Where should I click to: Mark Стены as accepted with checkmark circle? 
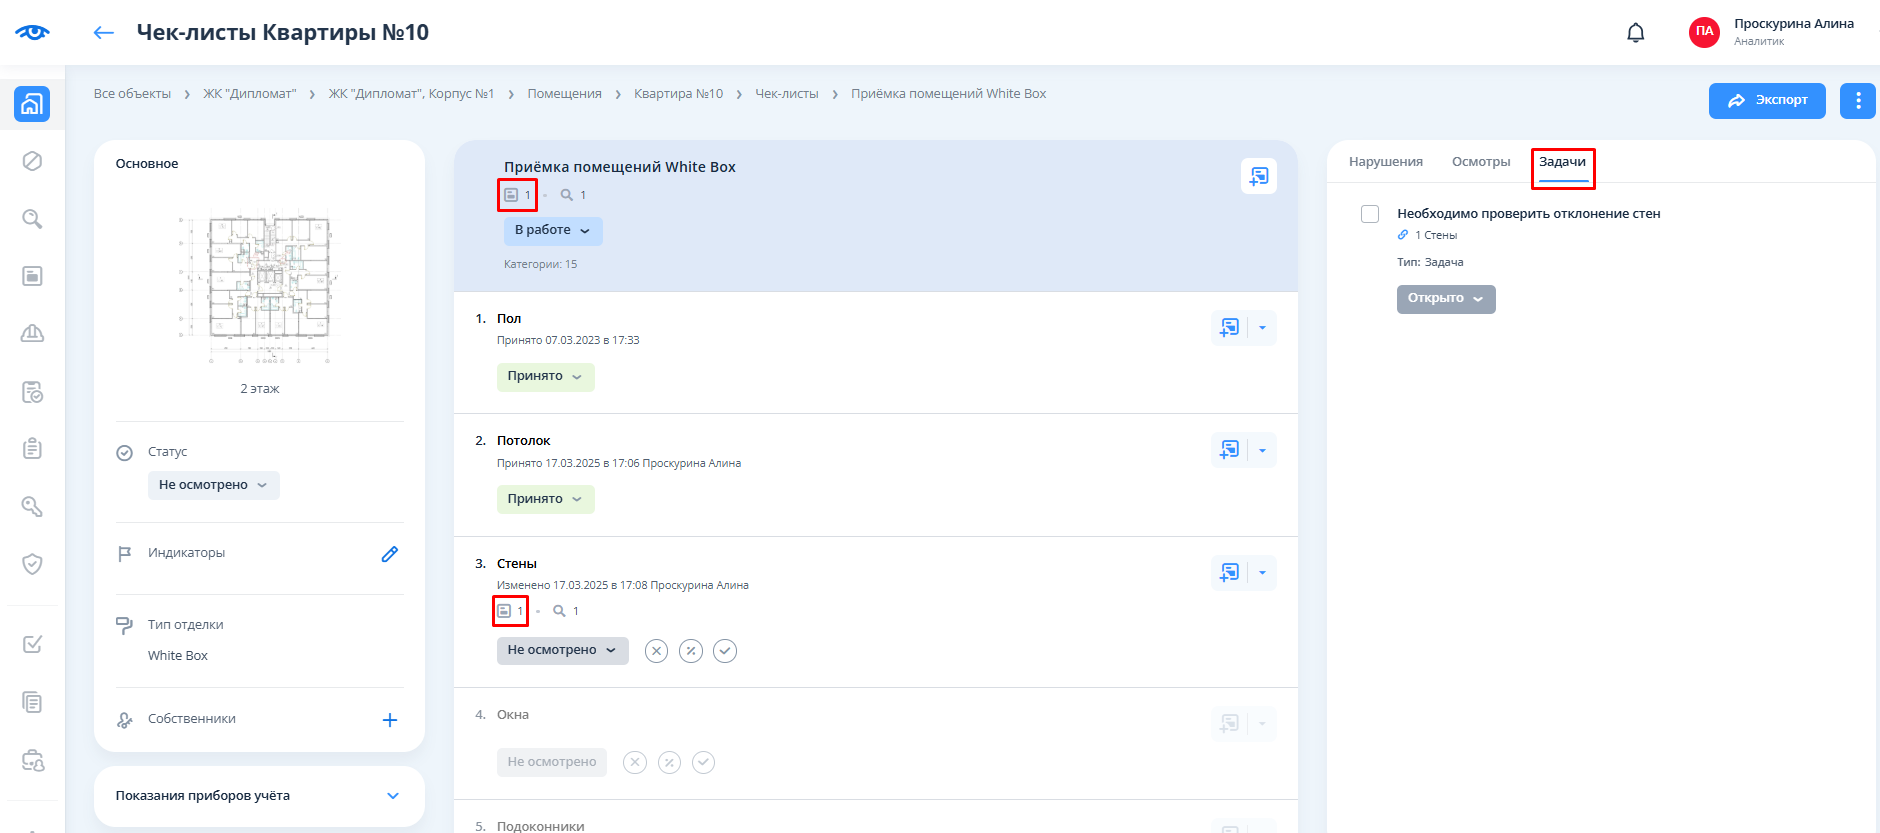[725, 651]
